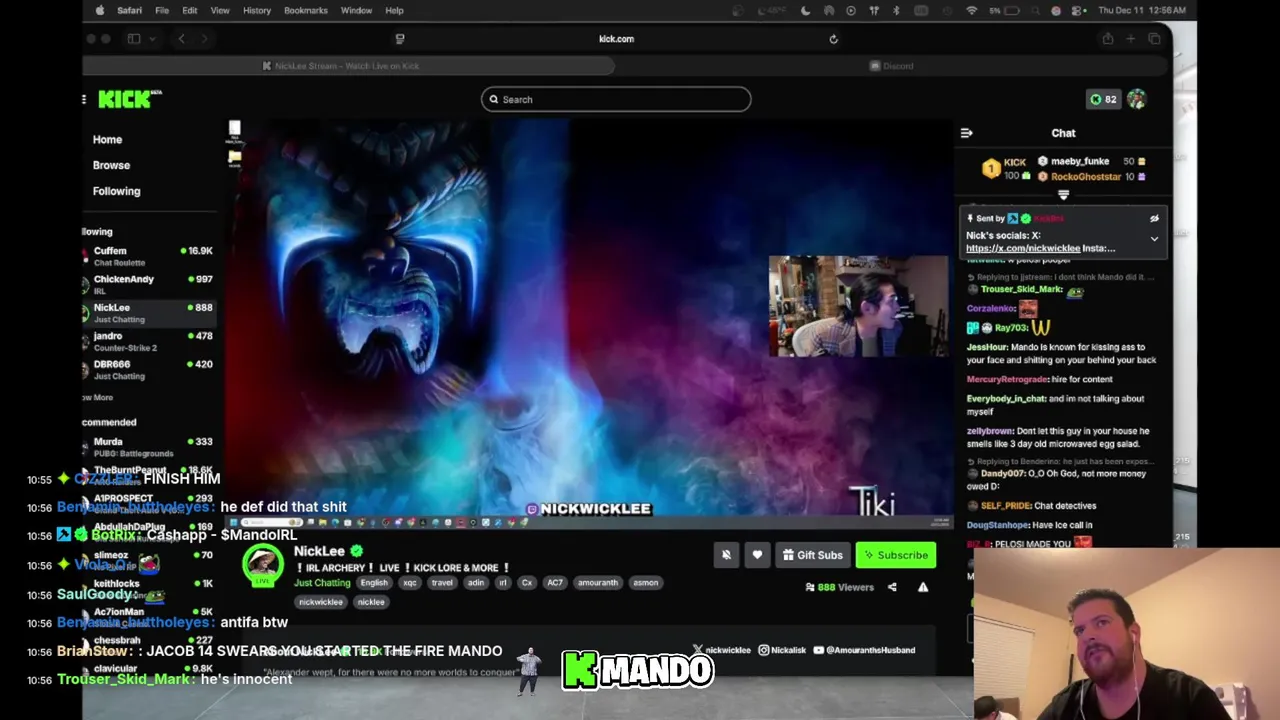Click the Kick logo in the header
The image size is (1280, 720).
coord(129,99)
